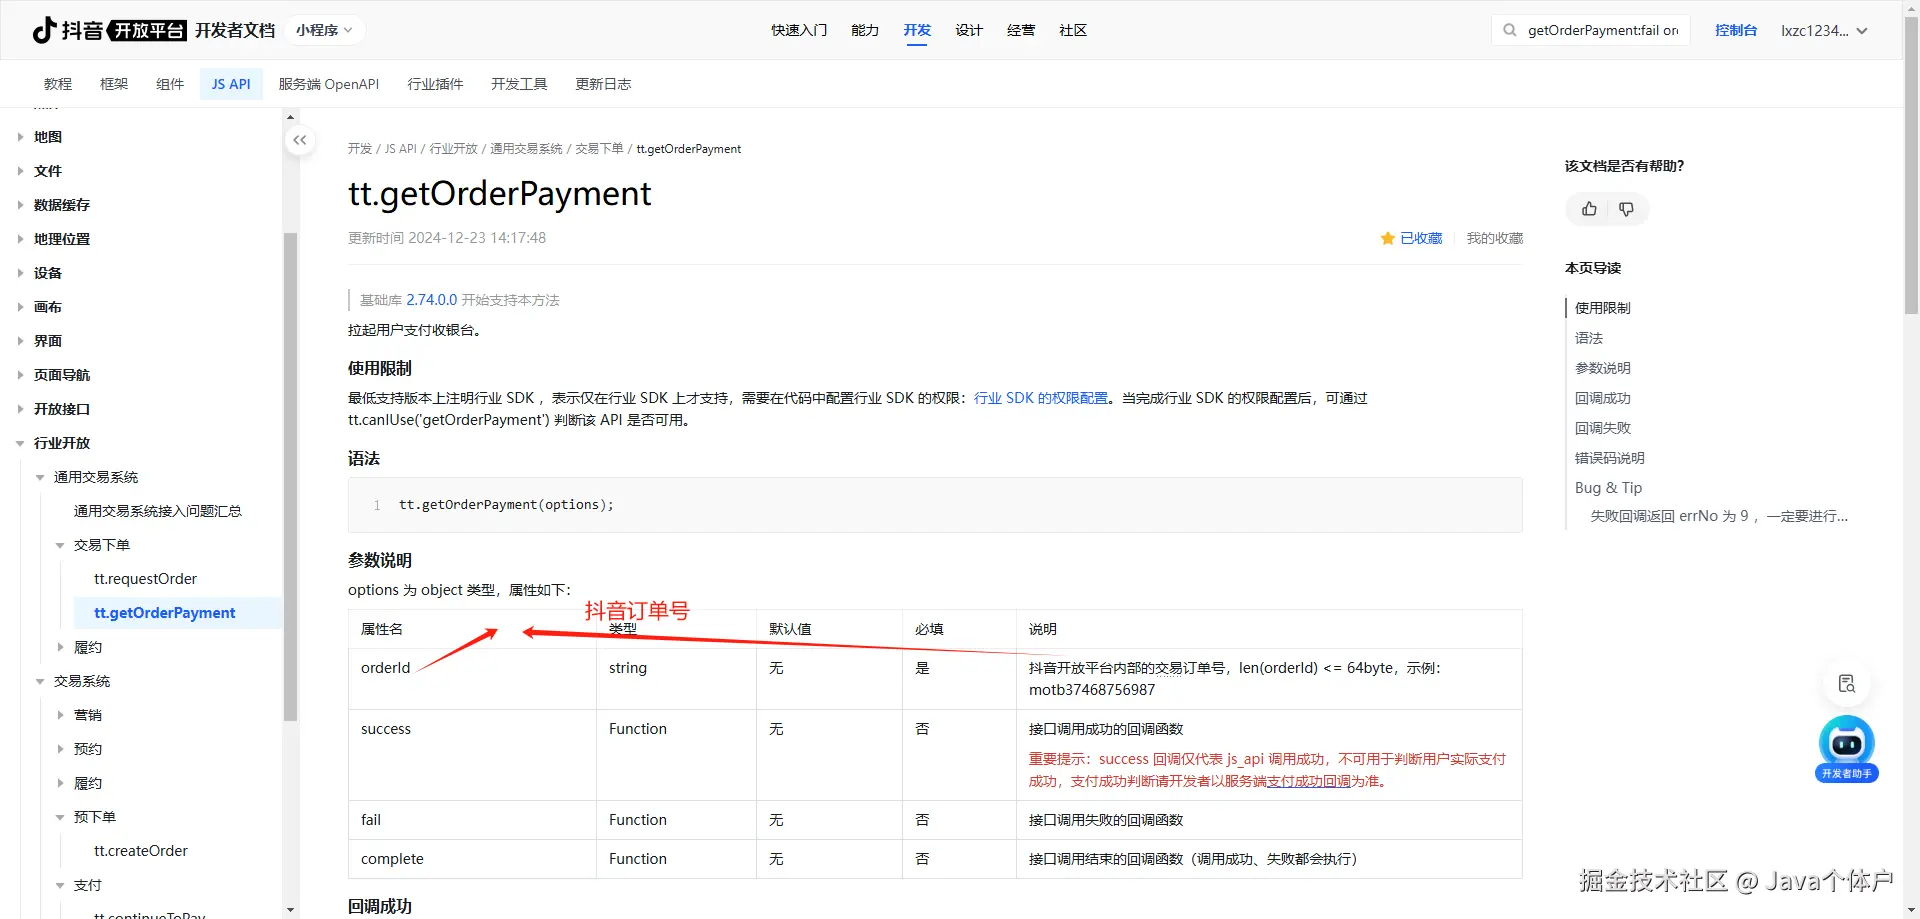
Task: Click the yellow star favorite icon
Action: 1388,238
